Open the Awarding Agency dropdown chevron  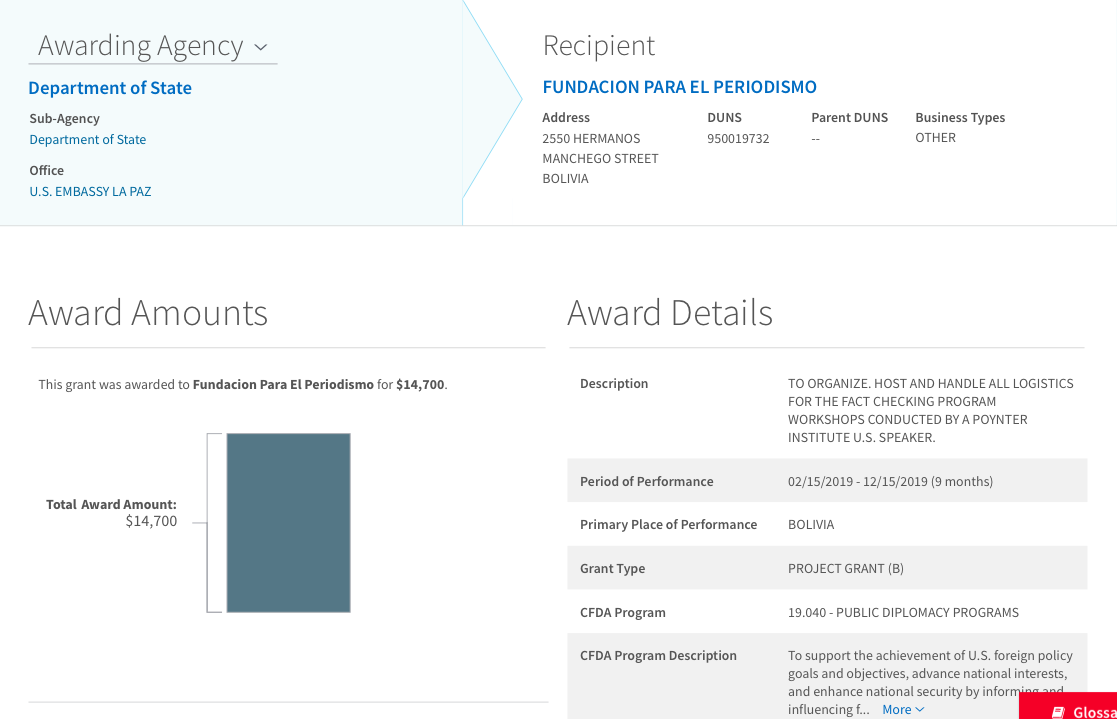pos(261,47)
